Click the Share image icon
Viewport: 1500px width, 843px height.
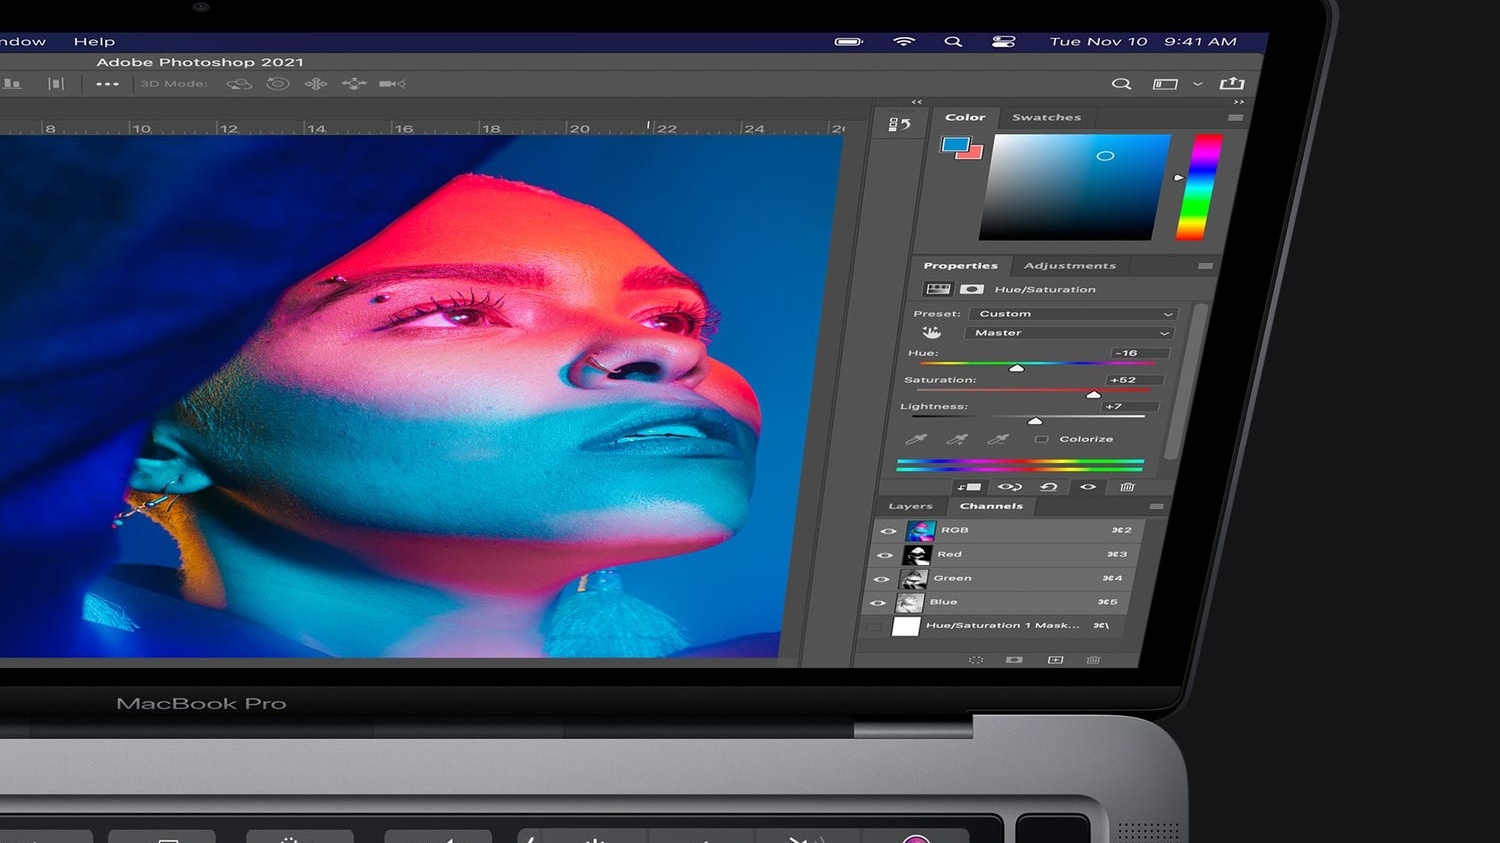point(1232,84)
